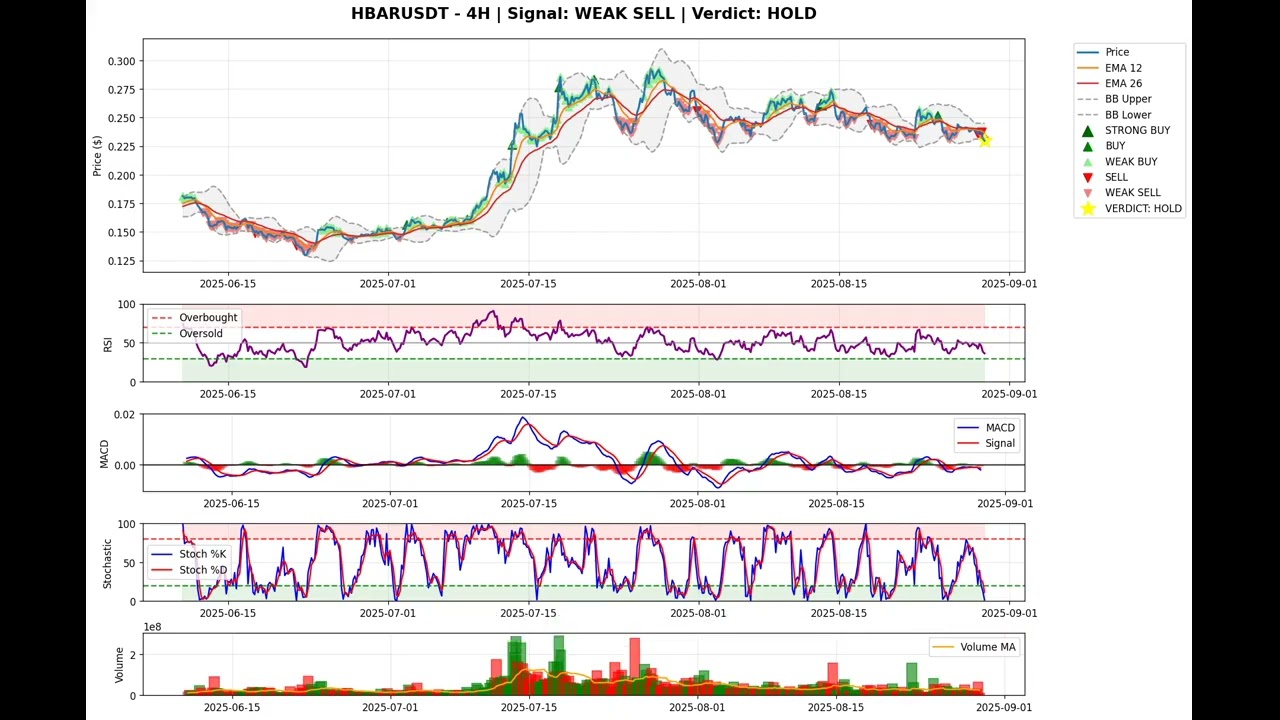Click the 0.02 tick on the MACD axis
This screenshot has width=1280, height=720.
click(125, 415)
